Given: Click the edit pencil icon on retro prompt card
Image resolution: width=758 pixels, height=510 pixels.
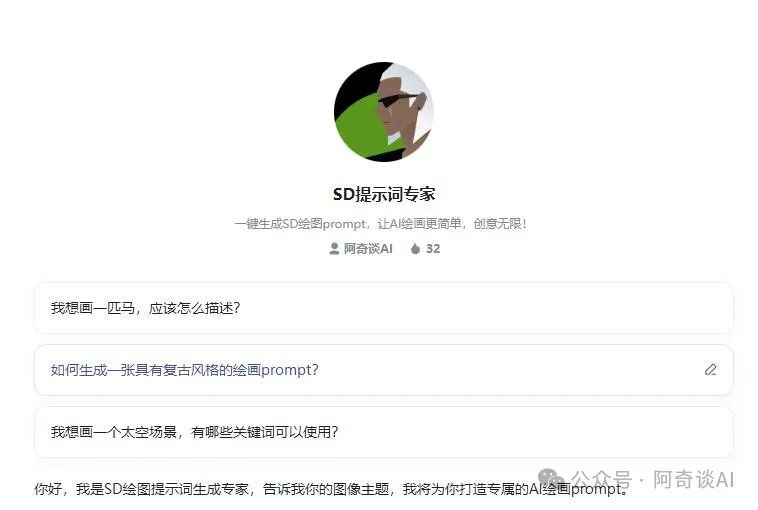Looking at the screenshot, I should click(x=710, y=370).
